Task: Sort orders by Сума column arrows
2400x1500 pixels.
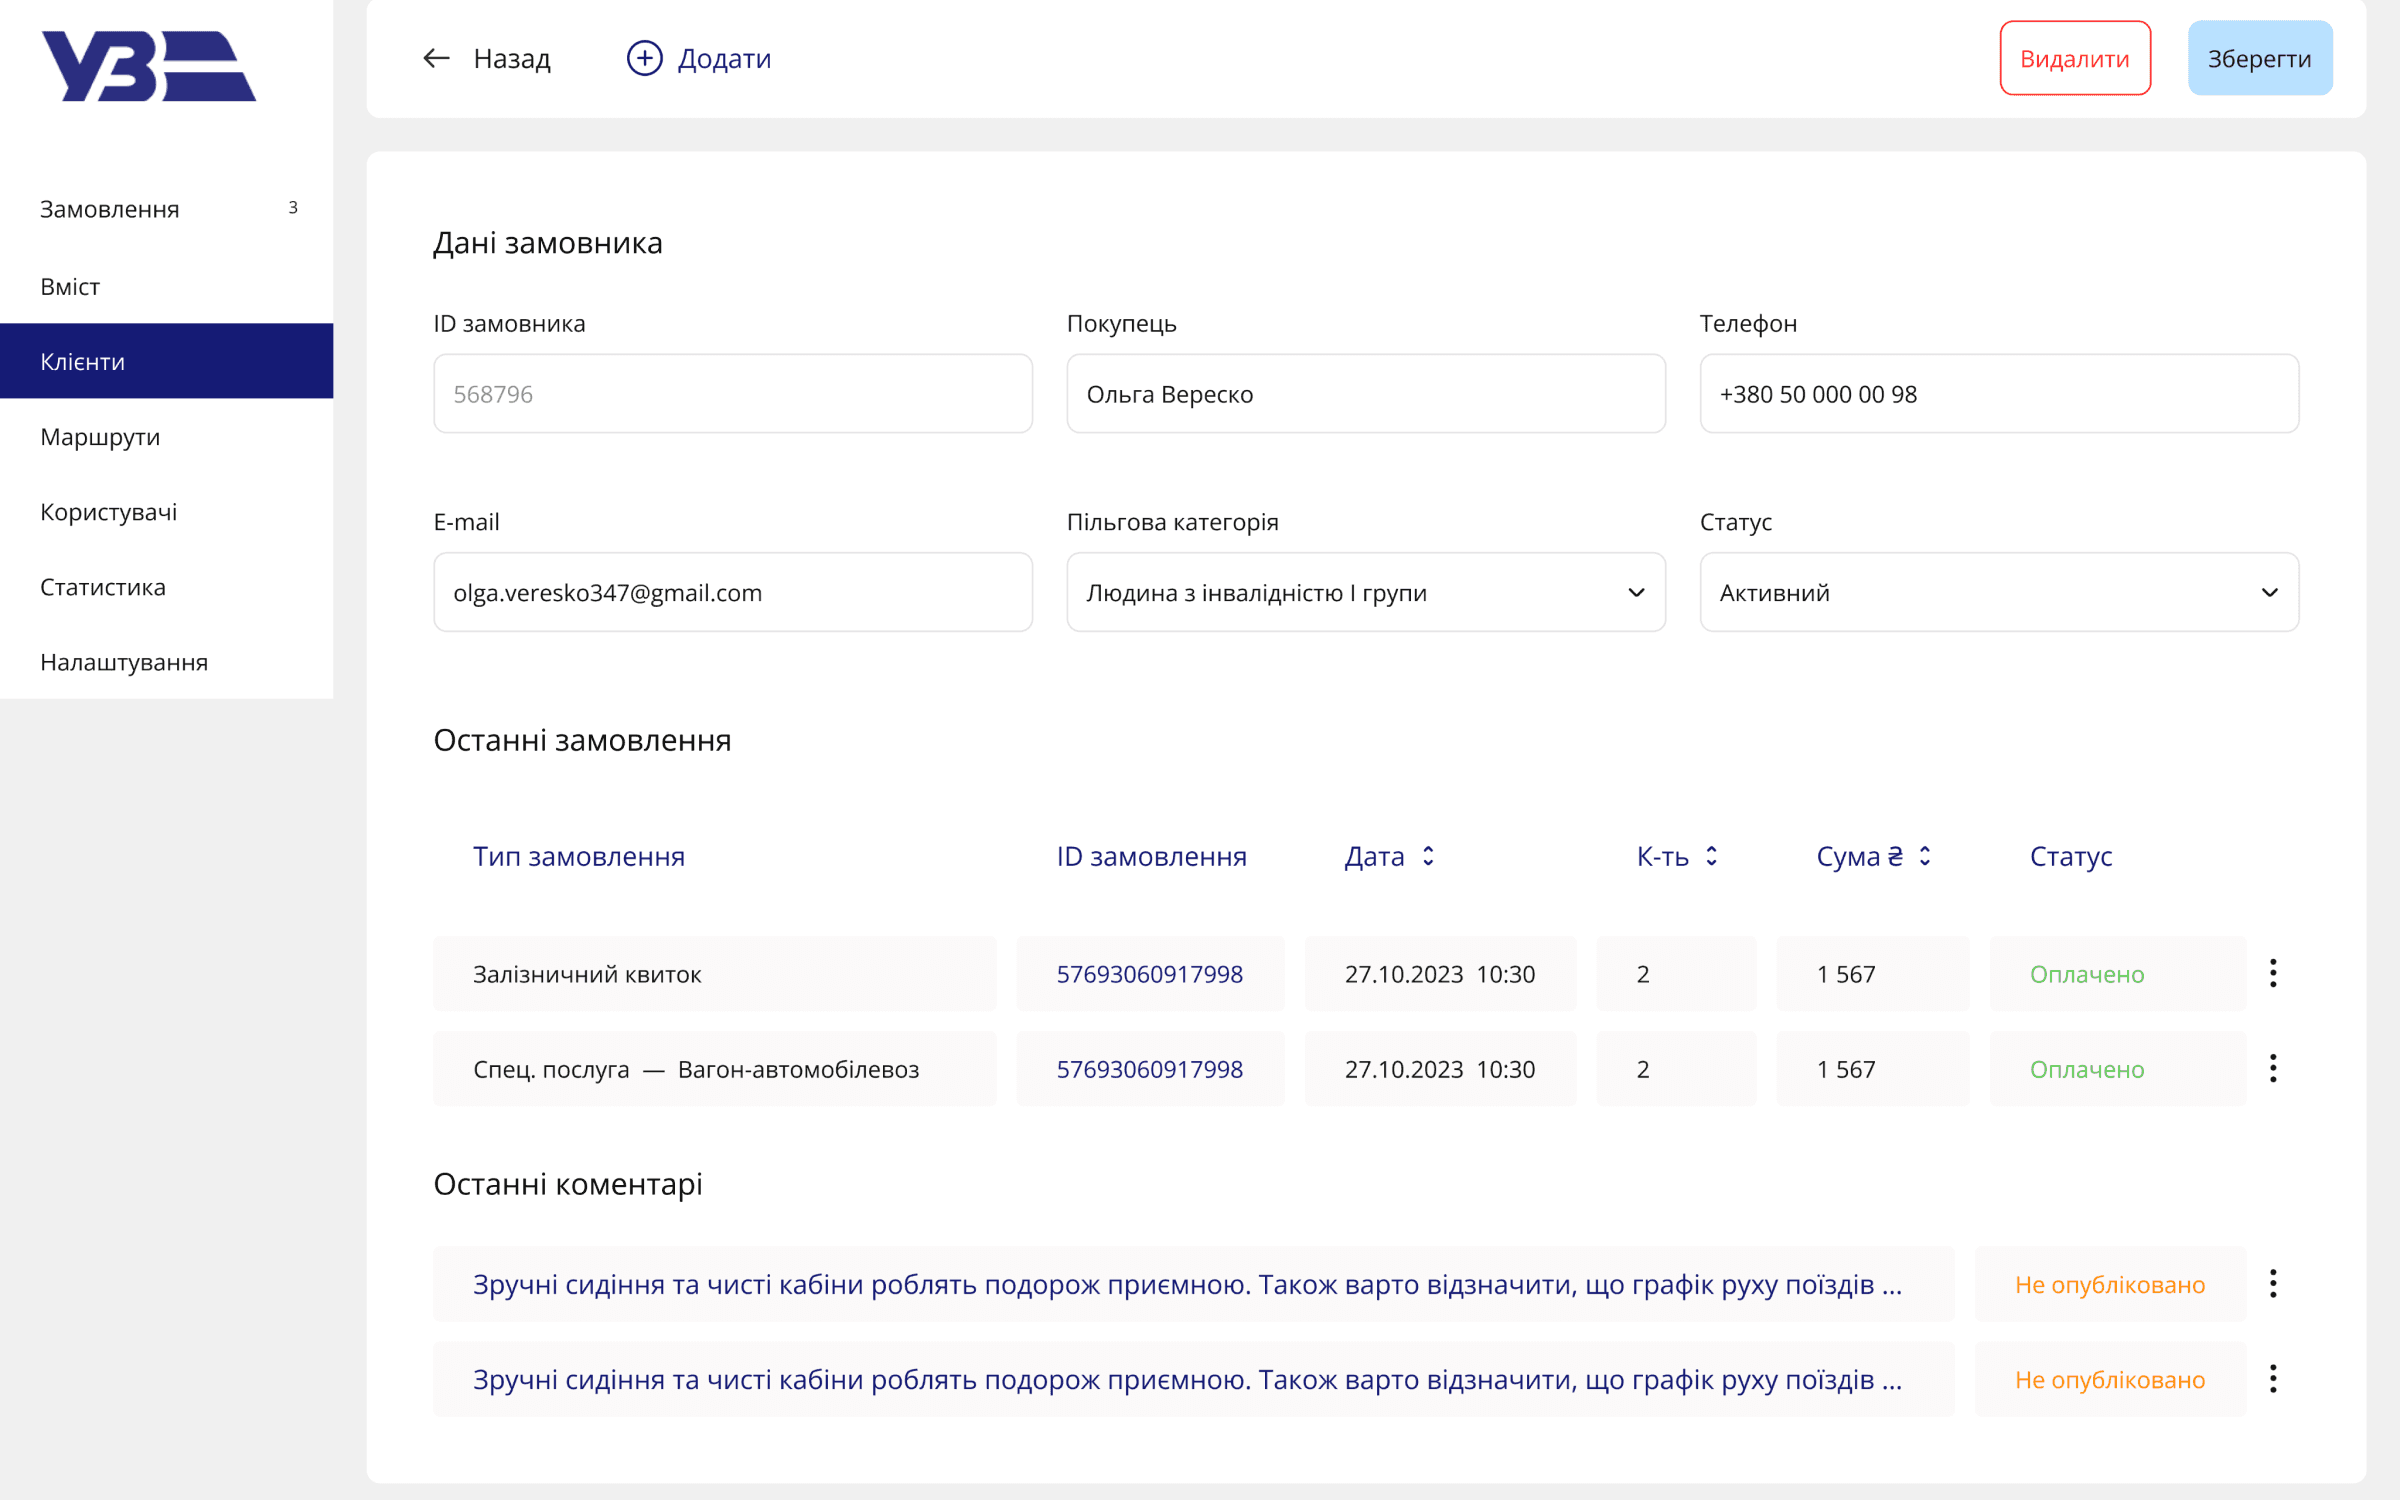Action: point(1924,856)
